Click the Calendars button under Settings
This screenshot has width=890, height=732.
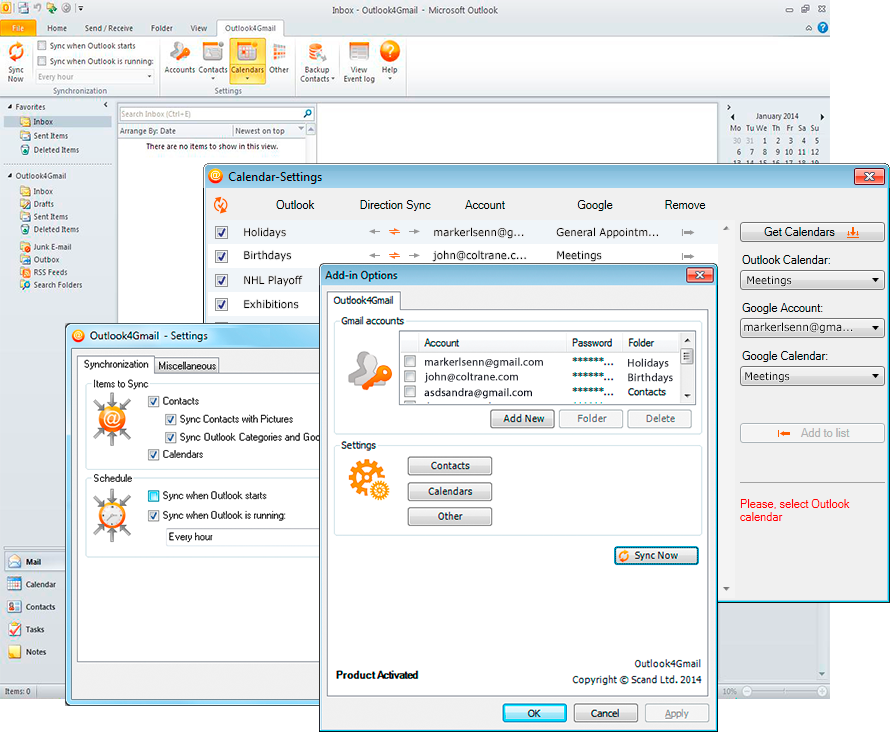pos(450,491)
